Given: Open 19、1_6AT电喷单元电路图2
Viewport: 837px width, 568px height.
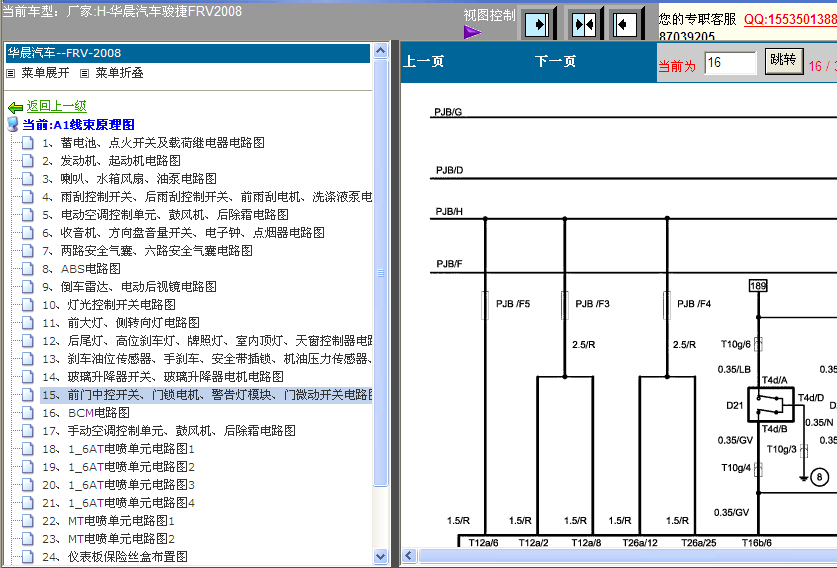Looking at the screenshot, I should [119, 467].
